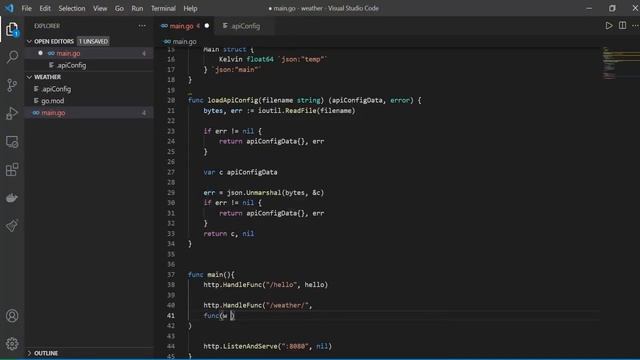The image size is (640, 360).
Task: Open the Search view icon
Action: 12,57
